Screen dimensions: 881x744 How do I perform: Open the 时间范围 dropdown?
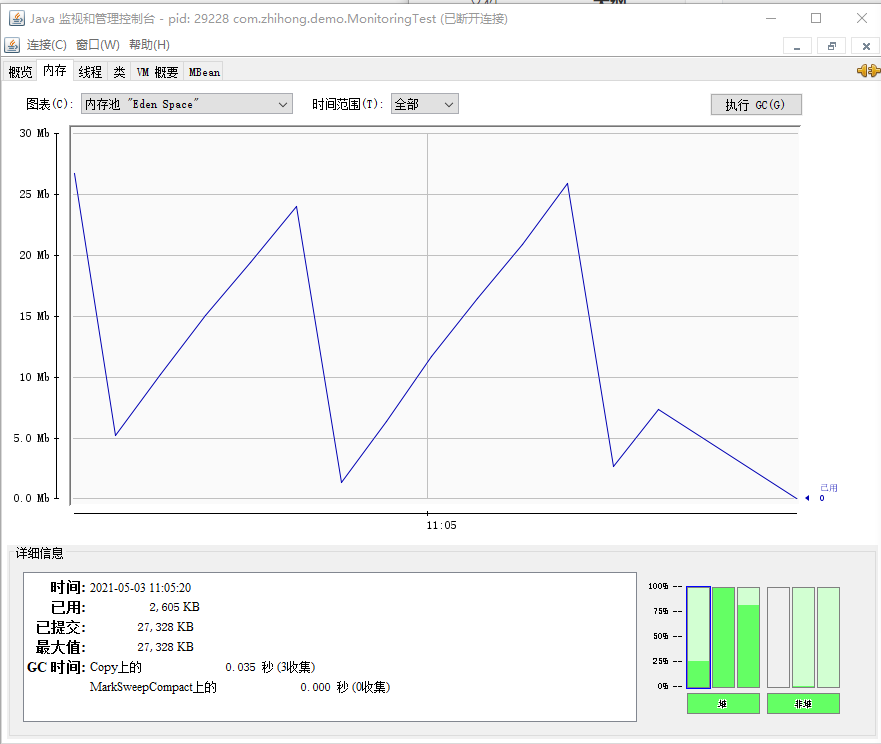click(425, 104)
